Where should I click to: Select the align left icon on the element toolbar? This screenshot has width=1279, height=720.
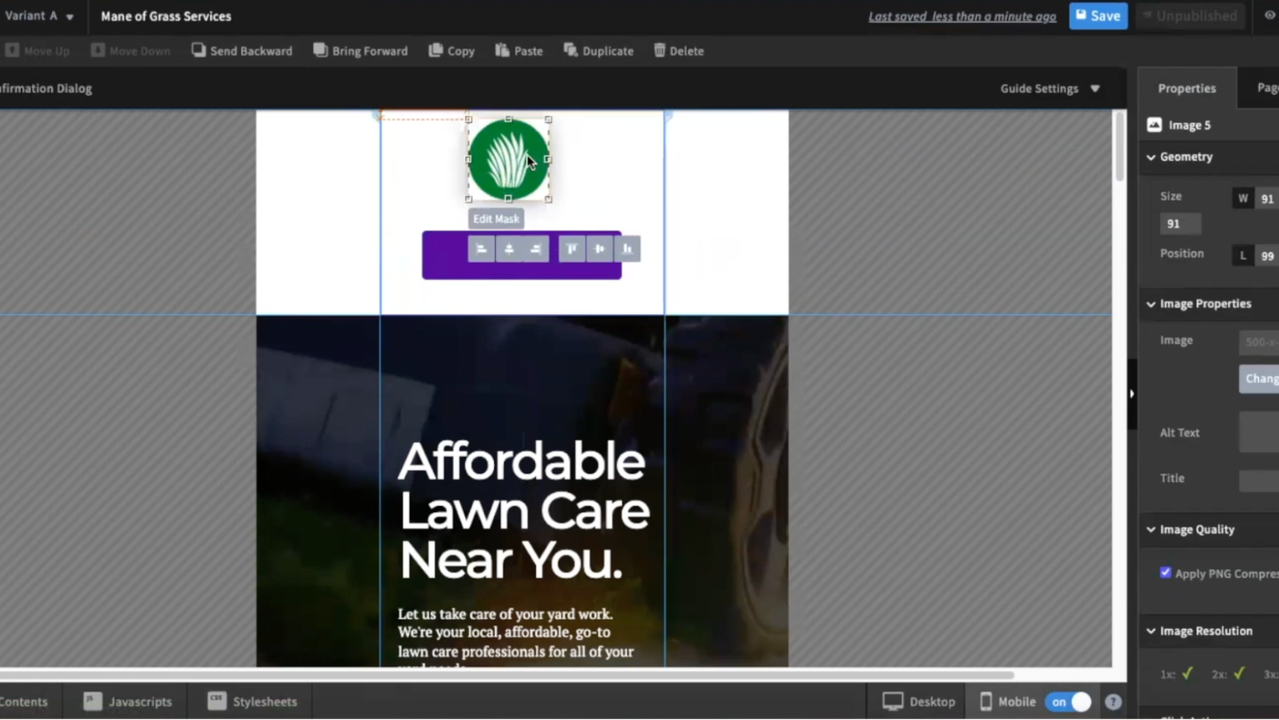coord(481,249)
